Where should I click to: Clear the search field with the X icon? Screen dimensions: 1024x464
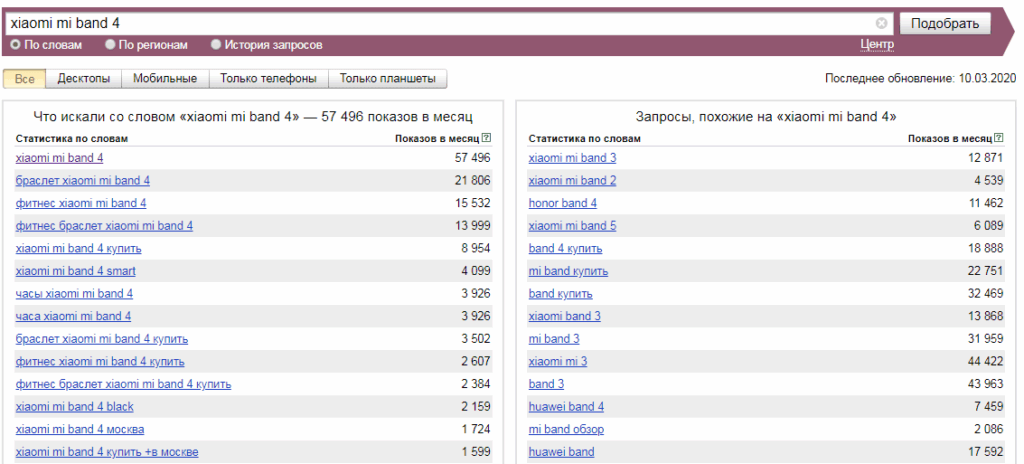[881, 23]
